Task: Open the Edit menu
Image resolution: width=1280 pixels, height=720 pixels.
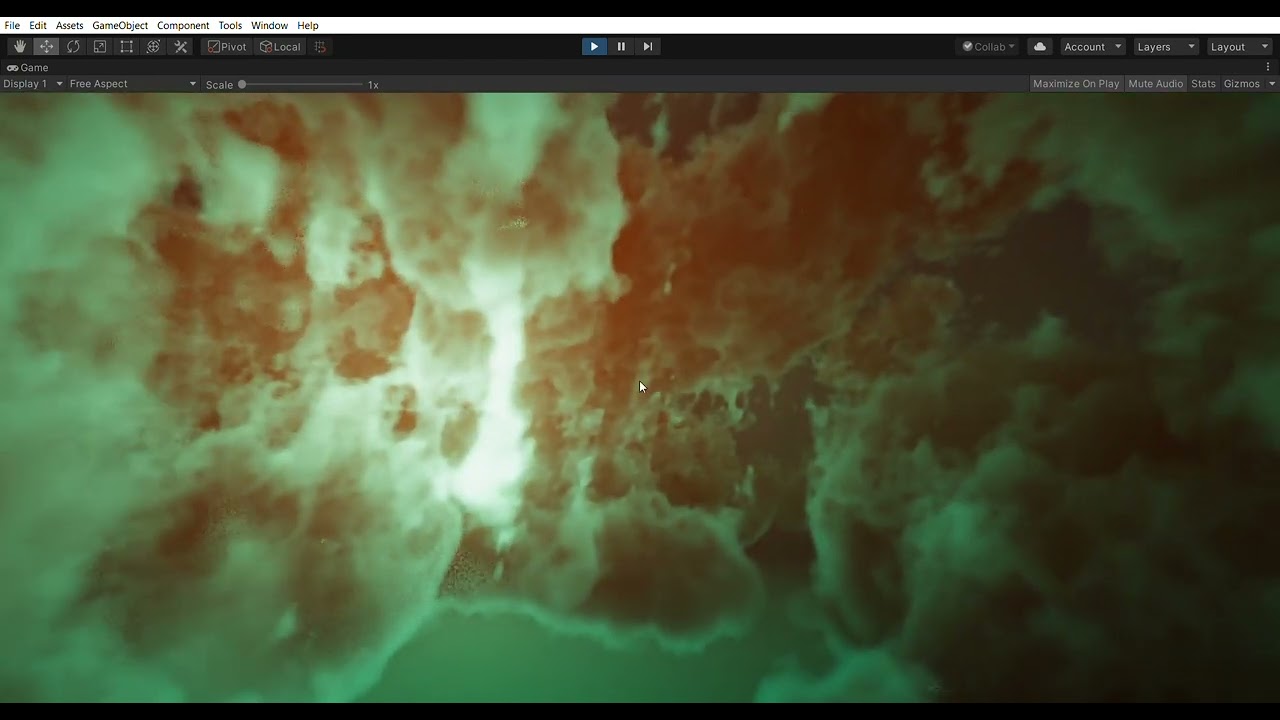Action: point(38,25)
